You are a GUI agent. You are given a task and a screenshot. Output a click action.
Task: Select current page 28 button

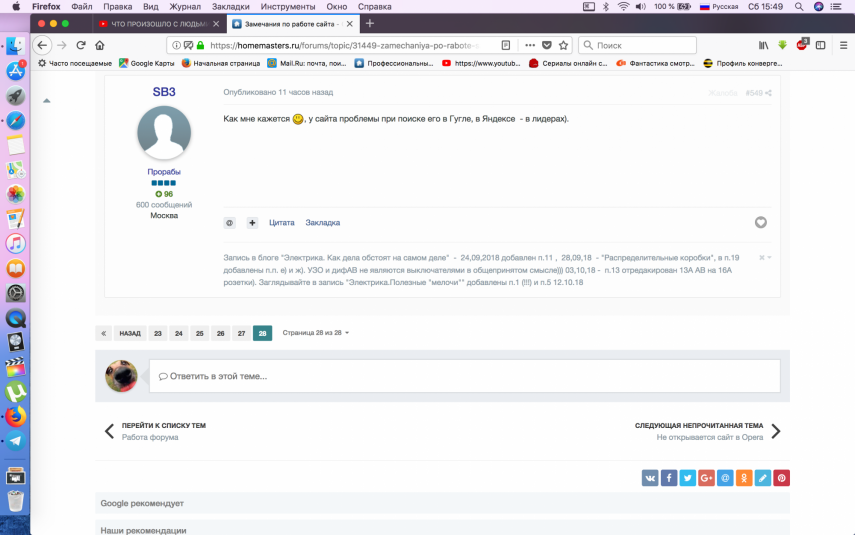(262, 333)
